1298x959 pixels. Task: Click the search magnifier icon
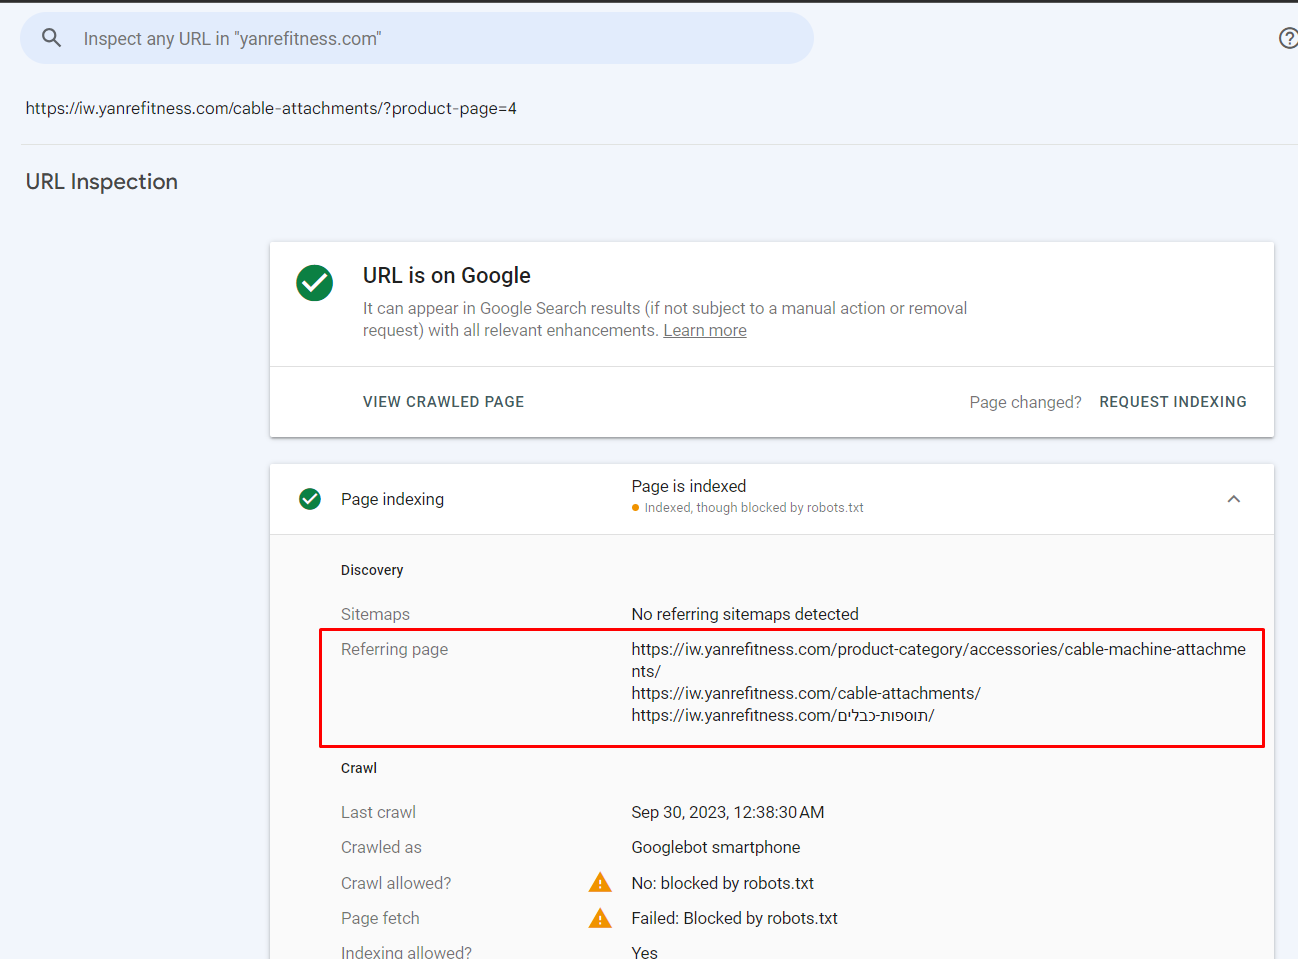tap(52, 38)
